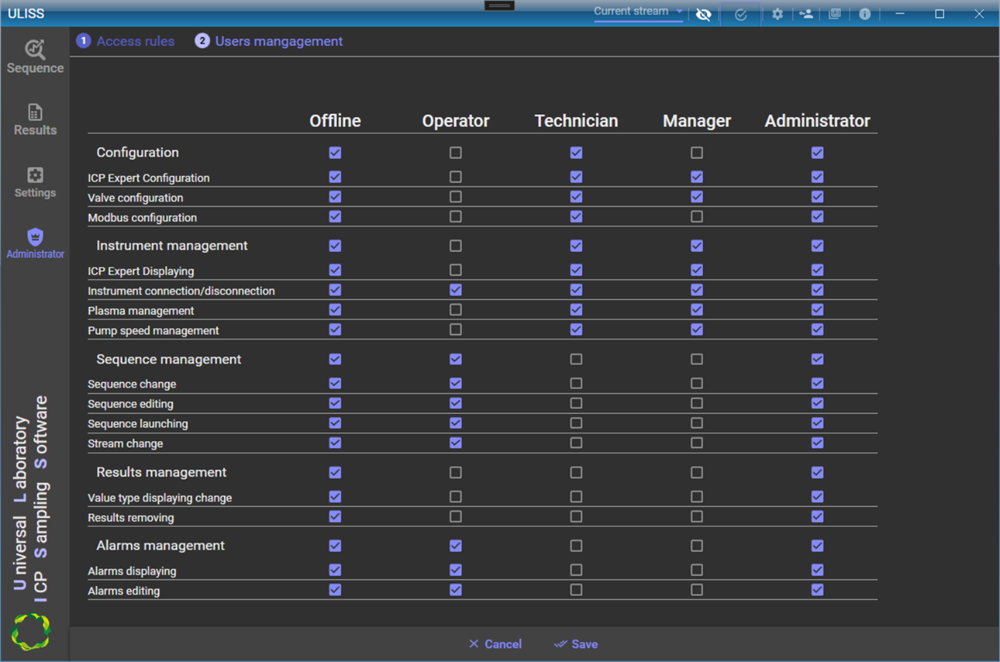The height and width of the screenshot is (662, 1000).
Task: Enable Results removing for Manager
Action: (697, 517)
